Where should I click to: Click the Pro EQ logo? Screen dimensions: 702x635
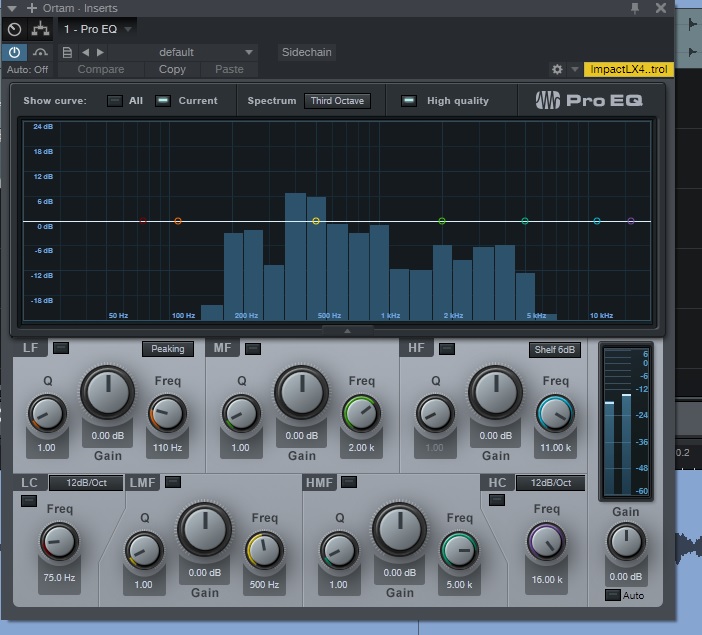(x=589, y=100)
